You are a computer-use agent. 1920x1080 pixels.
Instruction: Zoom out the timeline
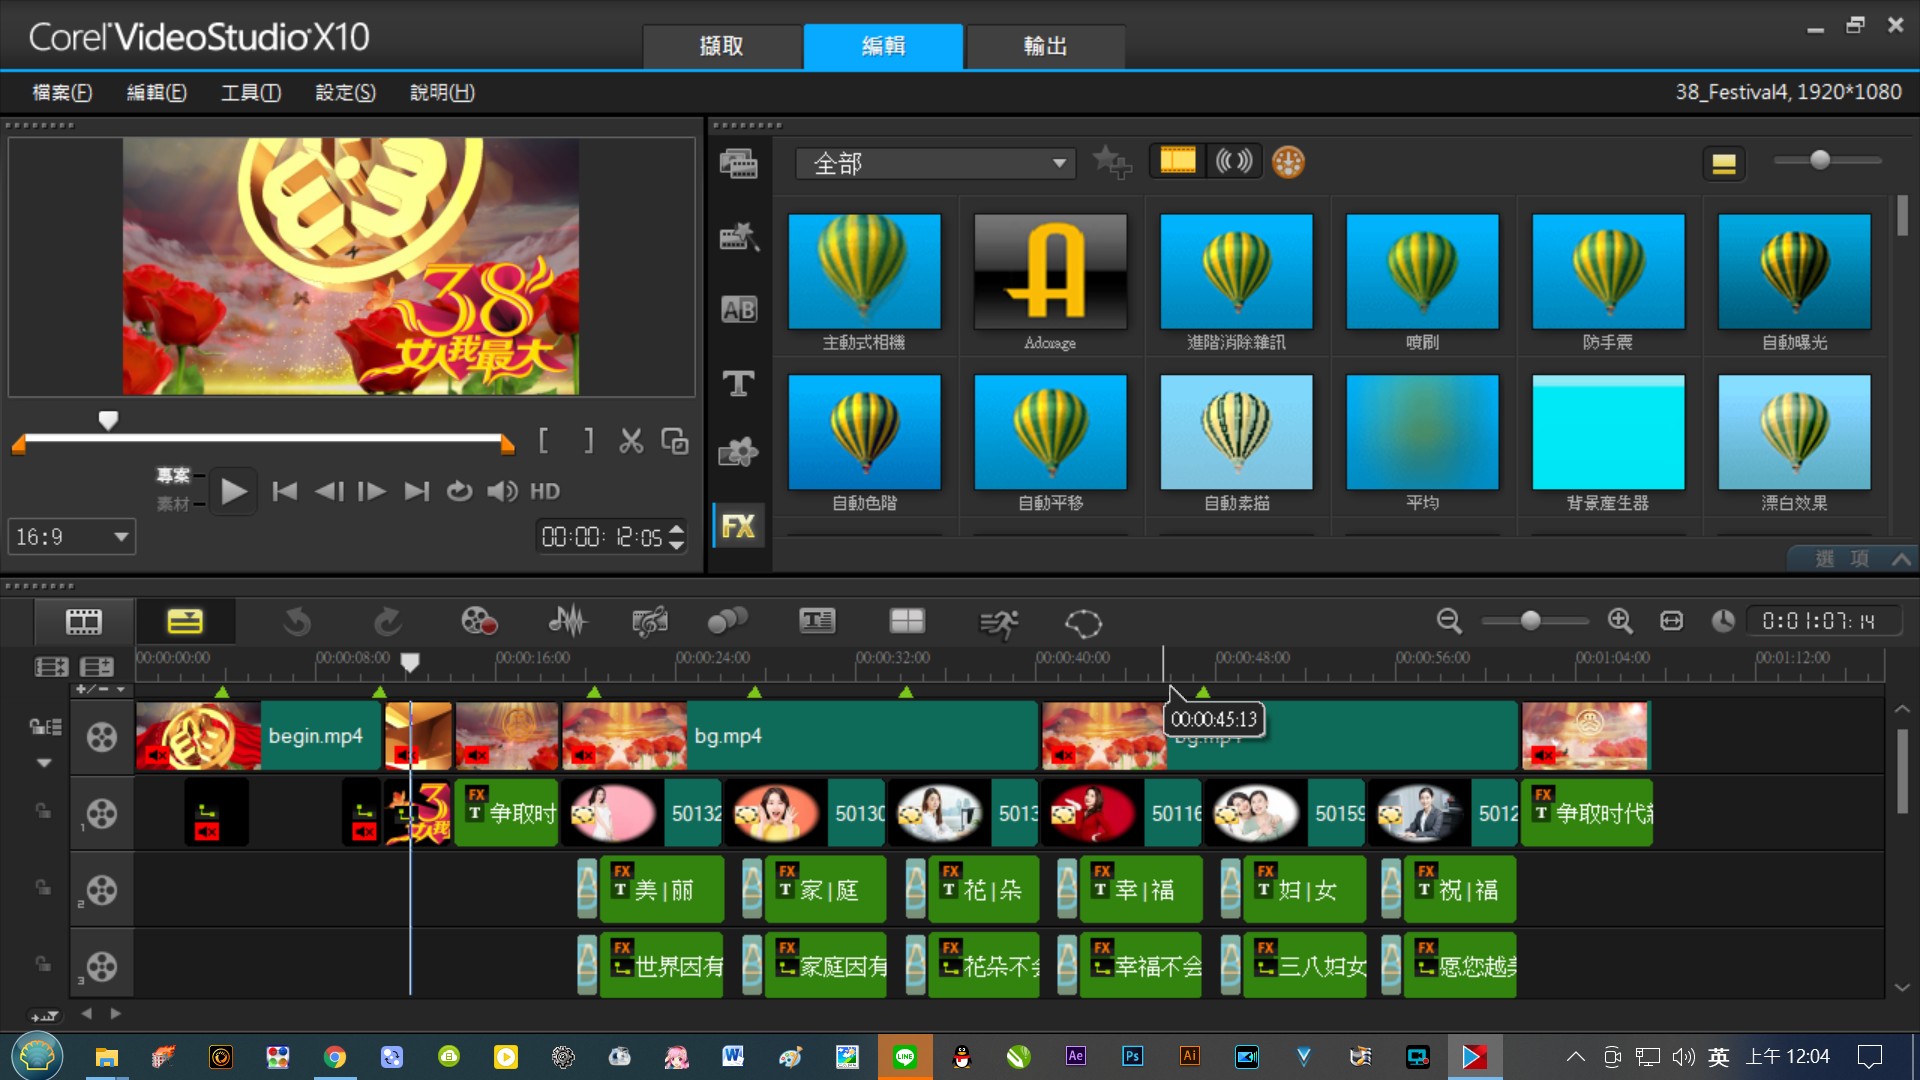tap(1449, 621)
